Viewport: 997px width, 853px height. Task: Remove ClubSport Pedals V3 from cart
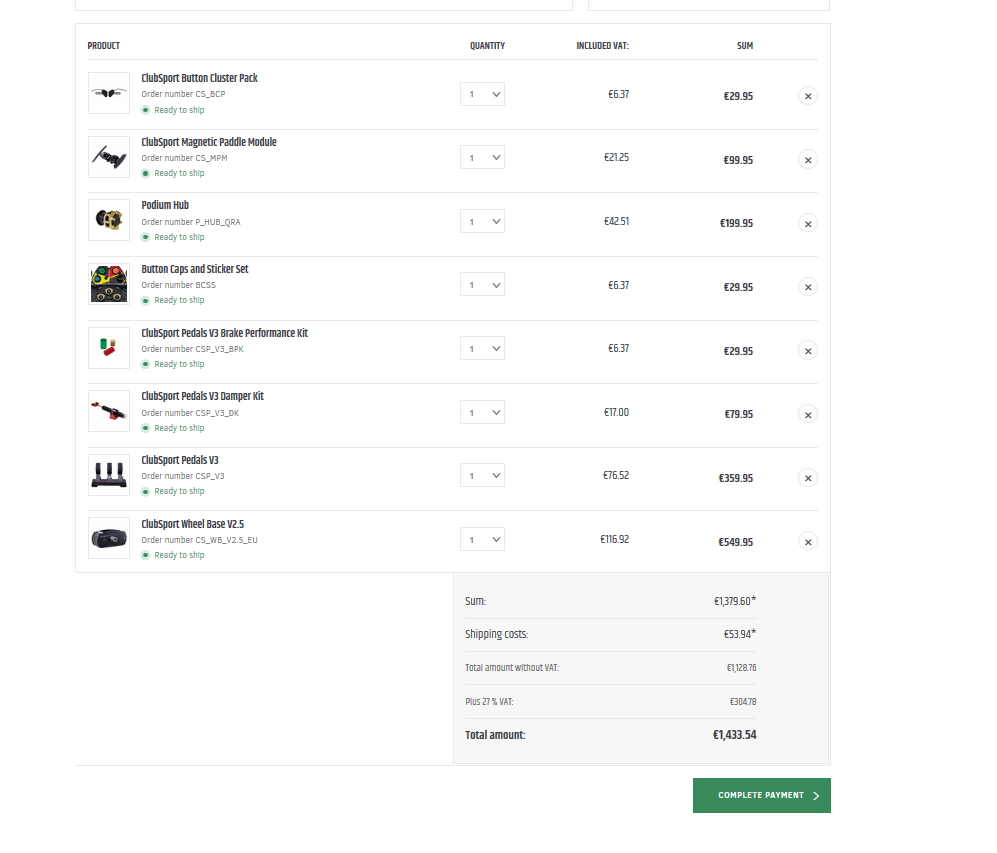[x=808, y=478]
